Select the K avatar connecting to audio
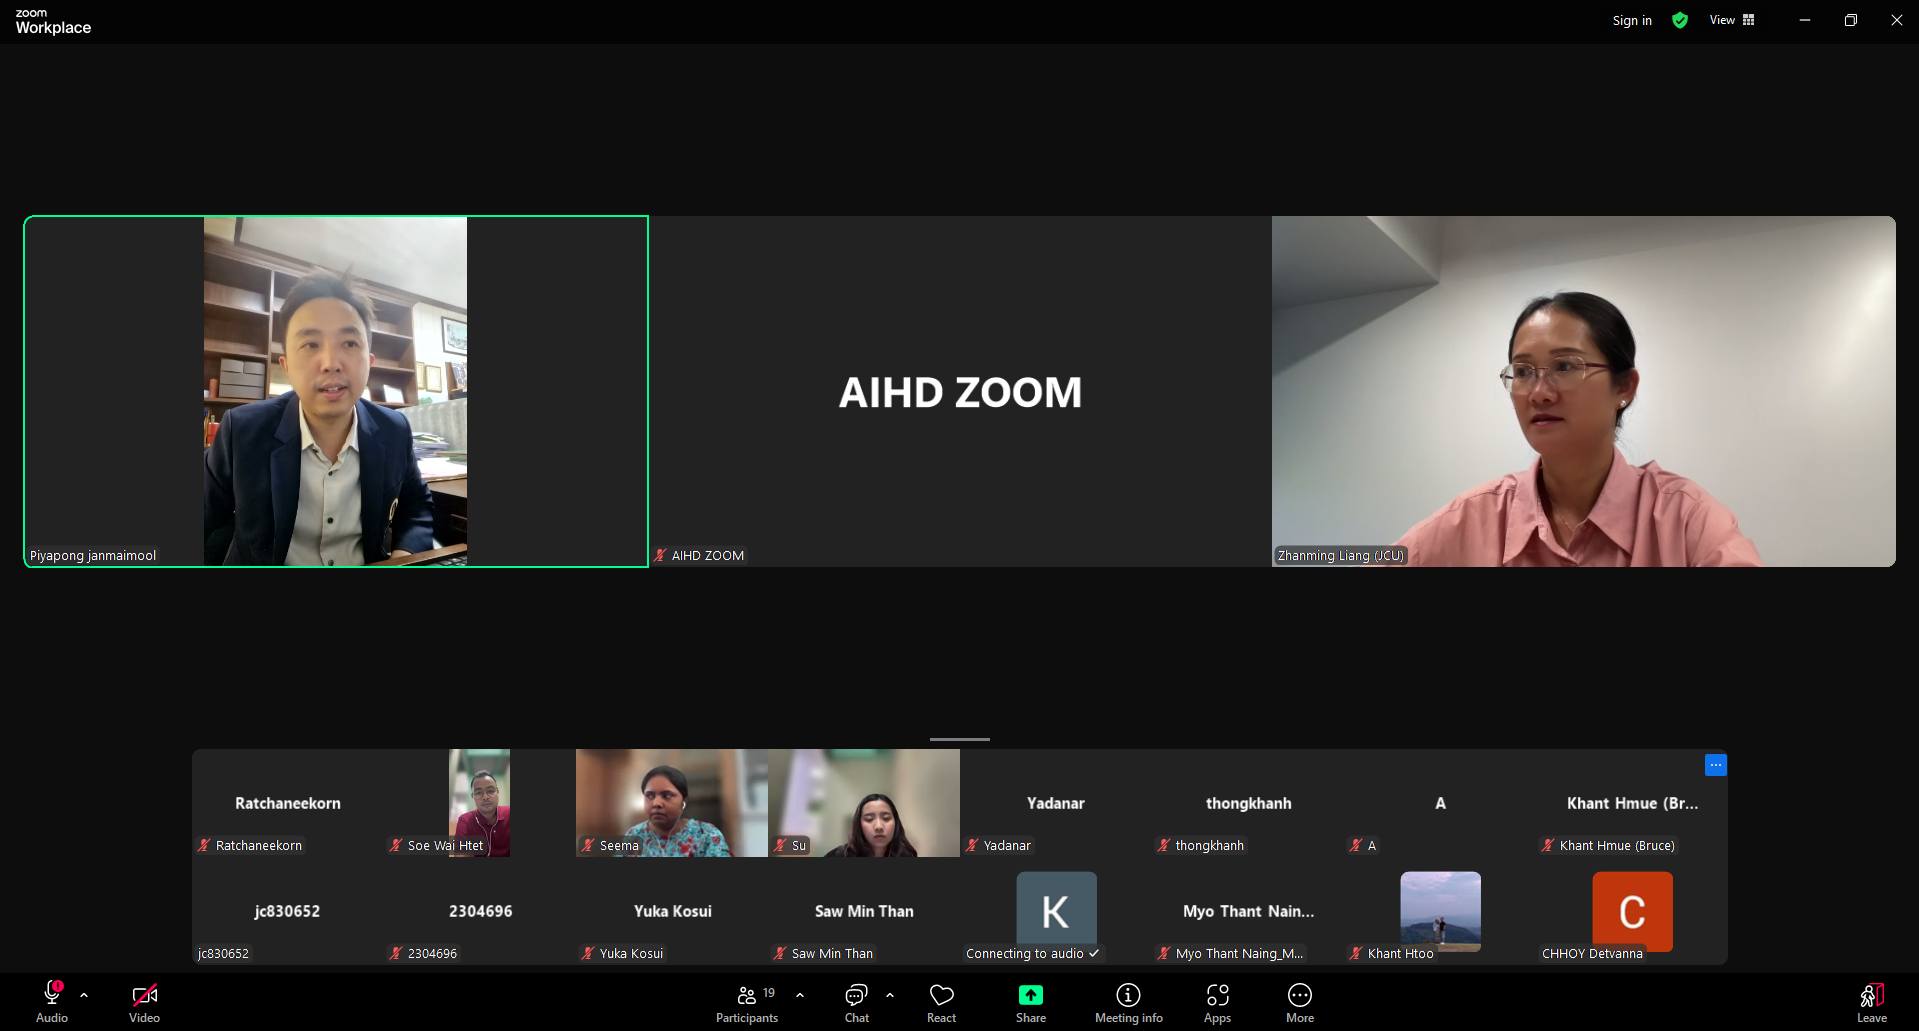The image size is (1919, 1031). tap(1056, 911)
